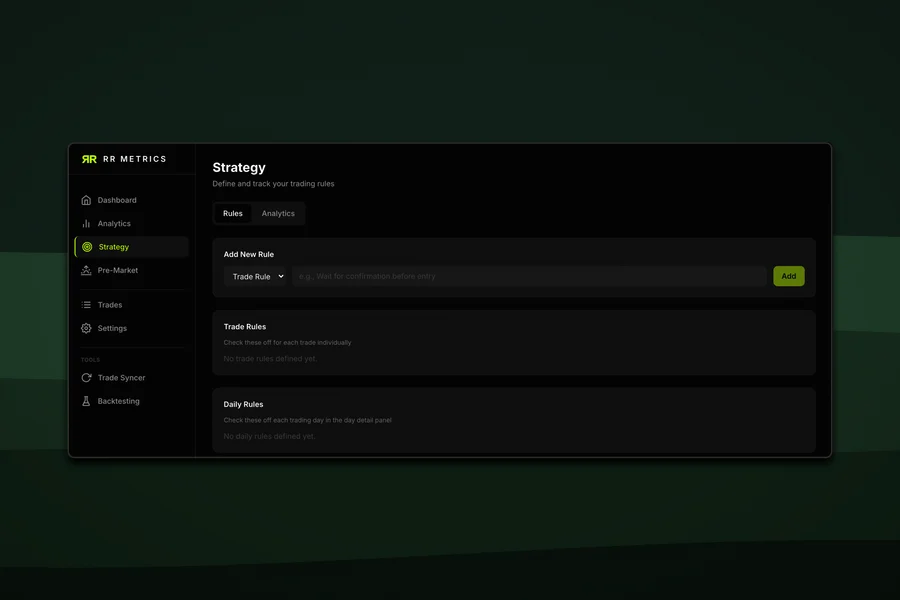Click 'Check these off for each trade individually'
The height and width of the screenshot is (600, 900).
click(287, 343)
